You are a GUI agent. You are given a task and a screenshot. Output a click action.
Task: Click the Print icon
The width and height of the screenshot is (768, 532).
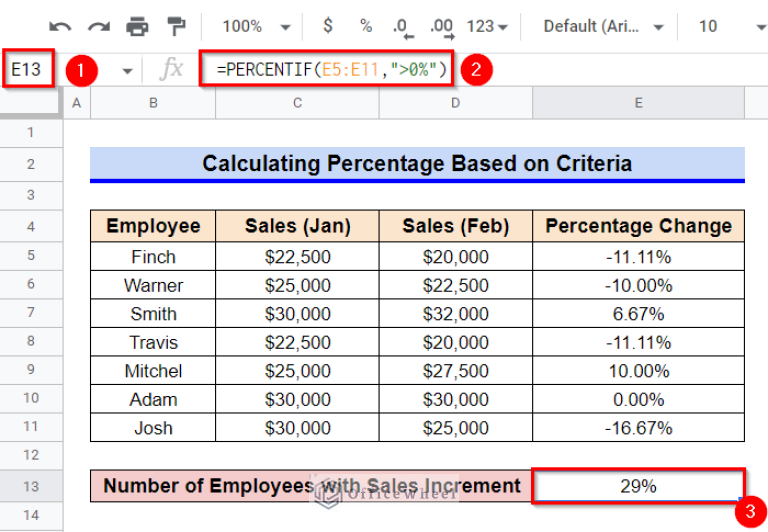pyautogui.click(x=137, y=26)
